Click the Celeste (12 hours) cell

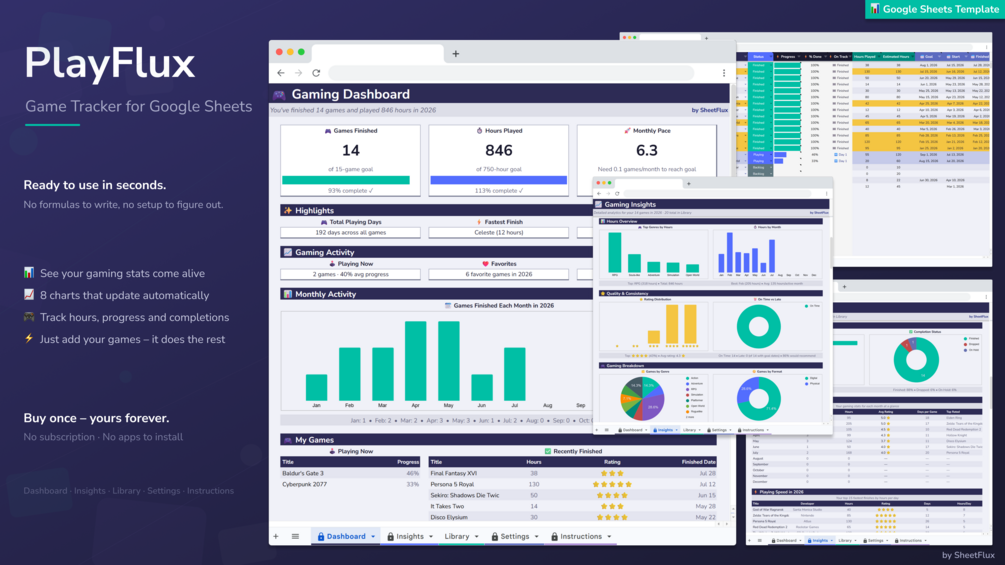(499, 233)
